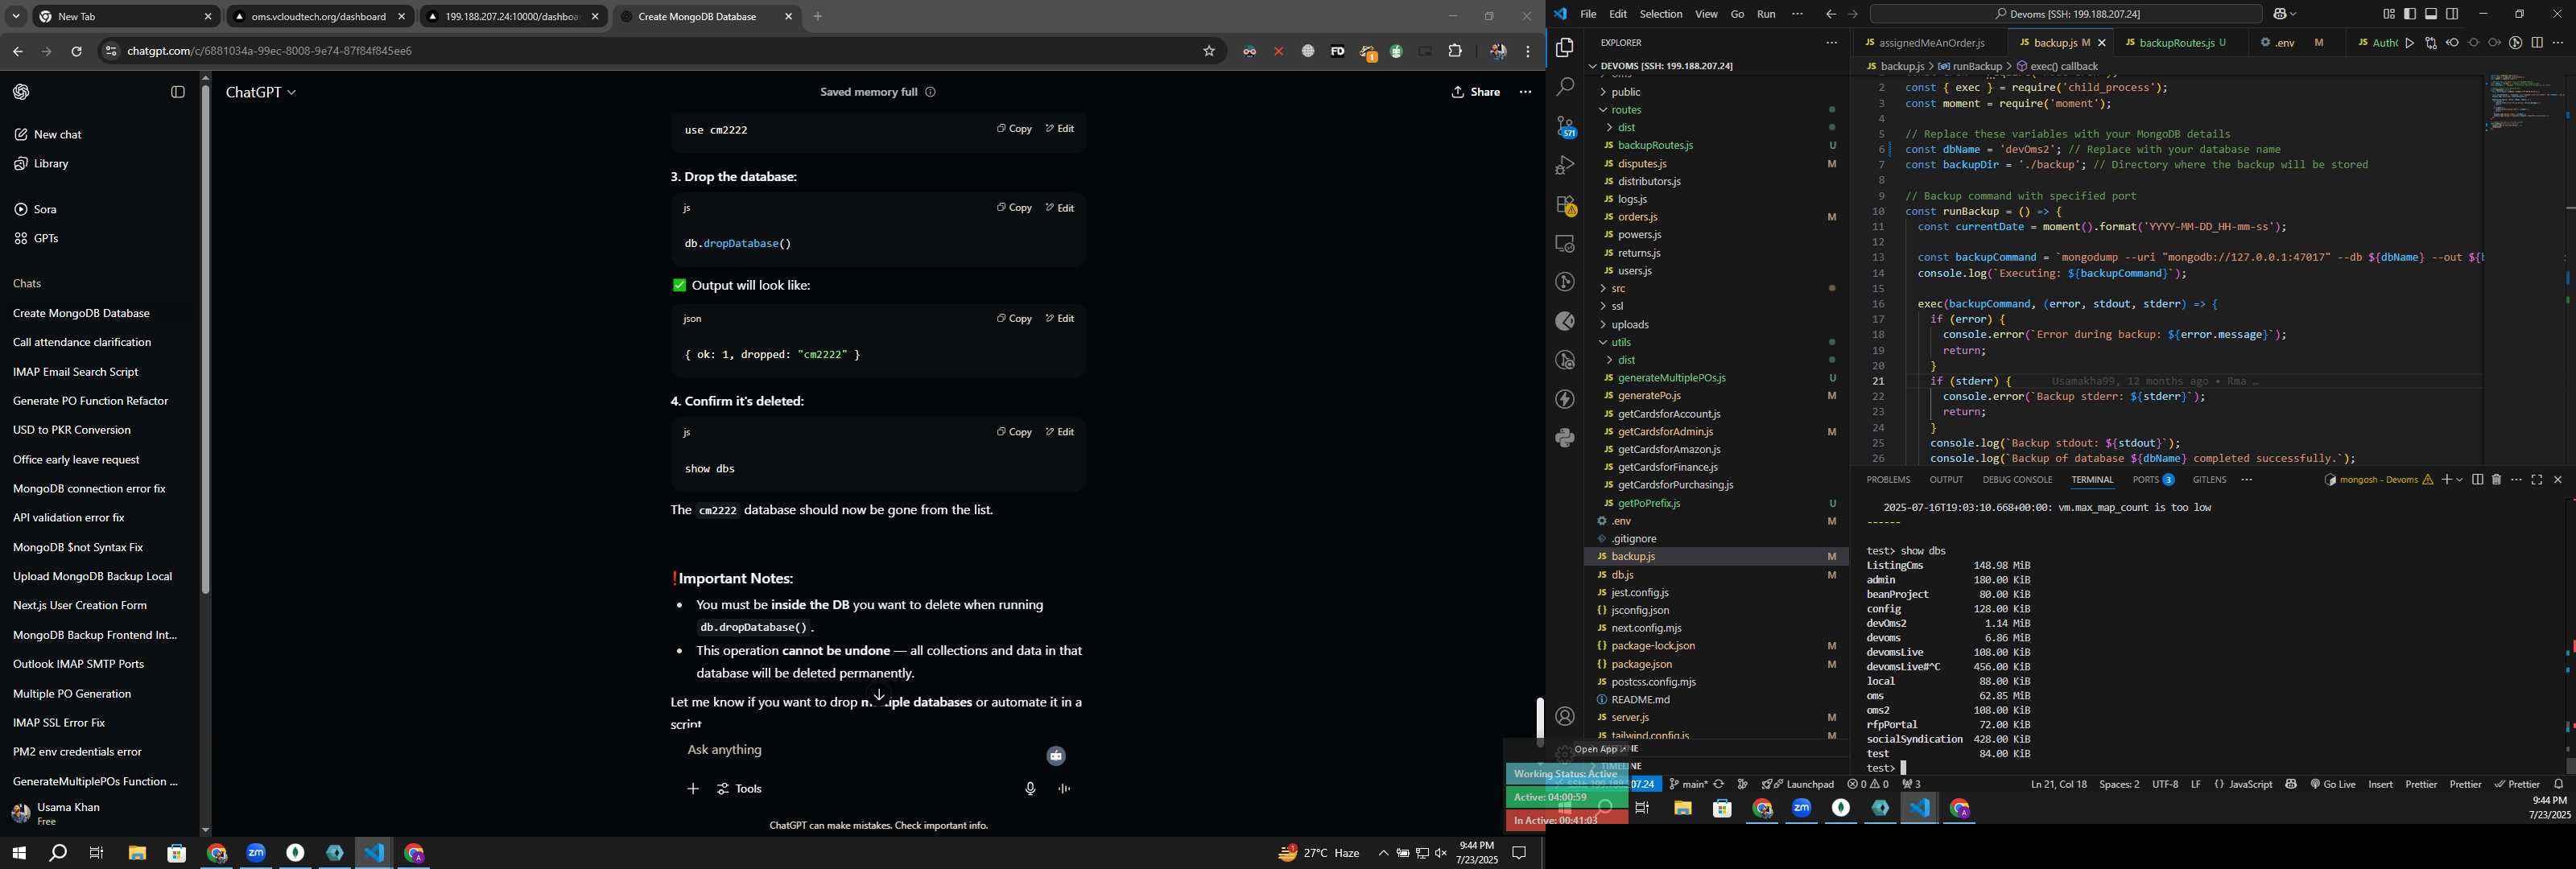Open Python extension icon in activity bar
2576x869 pixels.
point(1565,438)
